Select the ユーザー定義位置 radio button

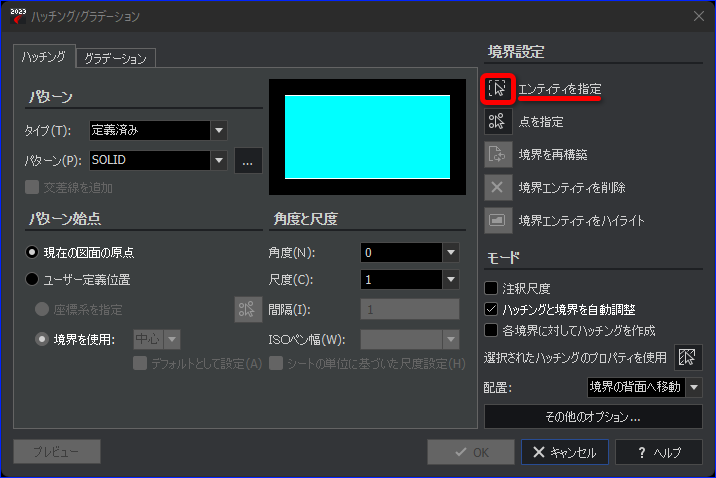point(32,279)
